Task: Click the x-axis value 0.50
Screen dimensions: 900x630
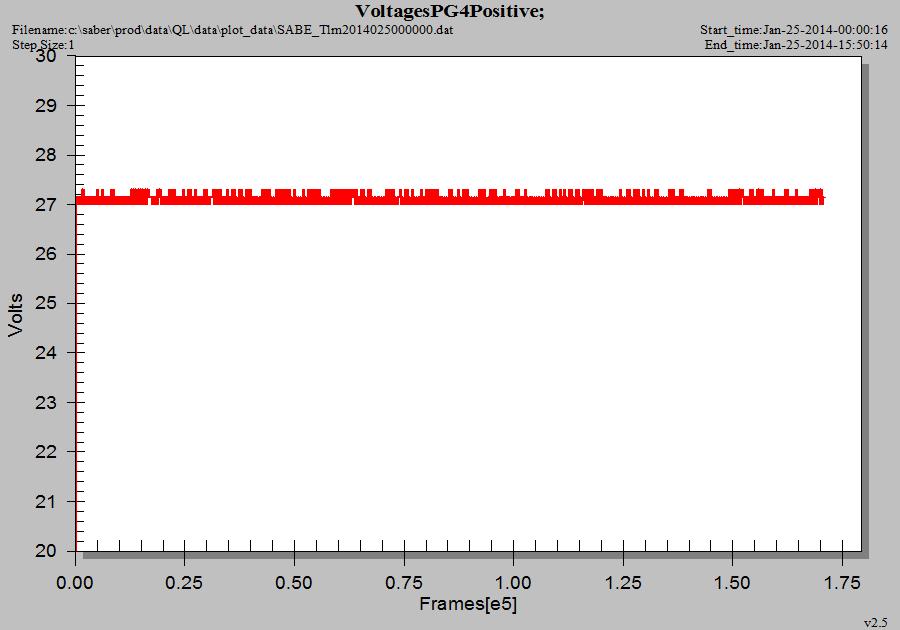Action: (294, 583)
